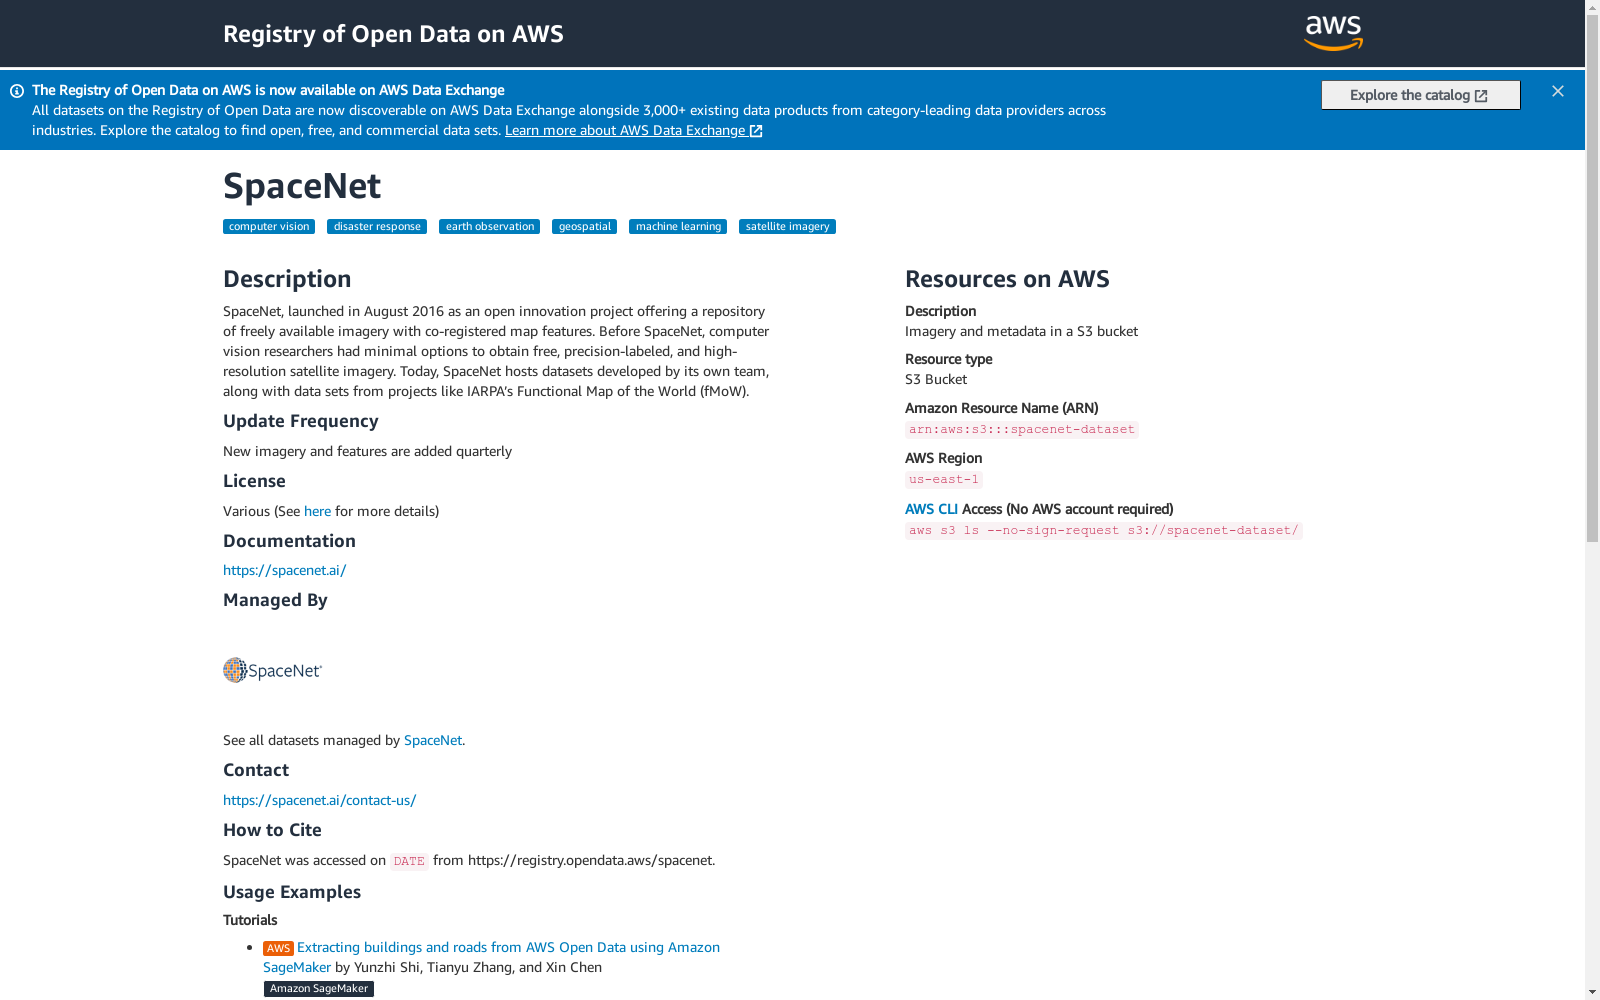Viewport: 1600px width, 1000px height.
Task: Click Explore the catalog button
Action: [1420, 95]
